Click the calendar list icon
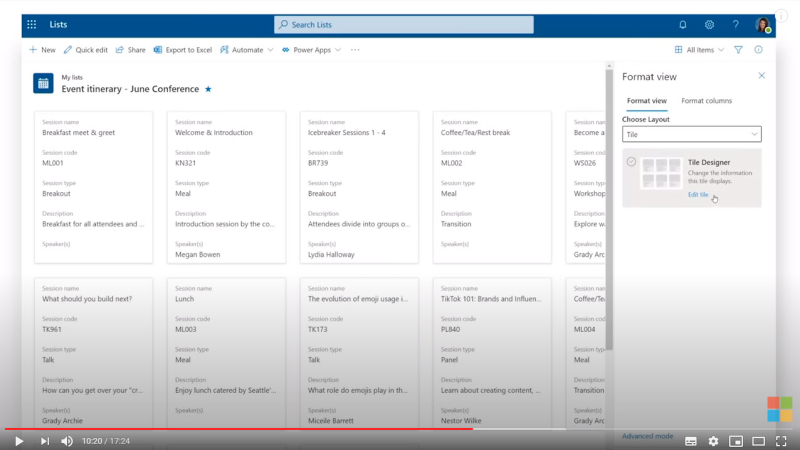This screenshot has width=800, height=450. coord(43,83)
